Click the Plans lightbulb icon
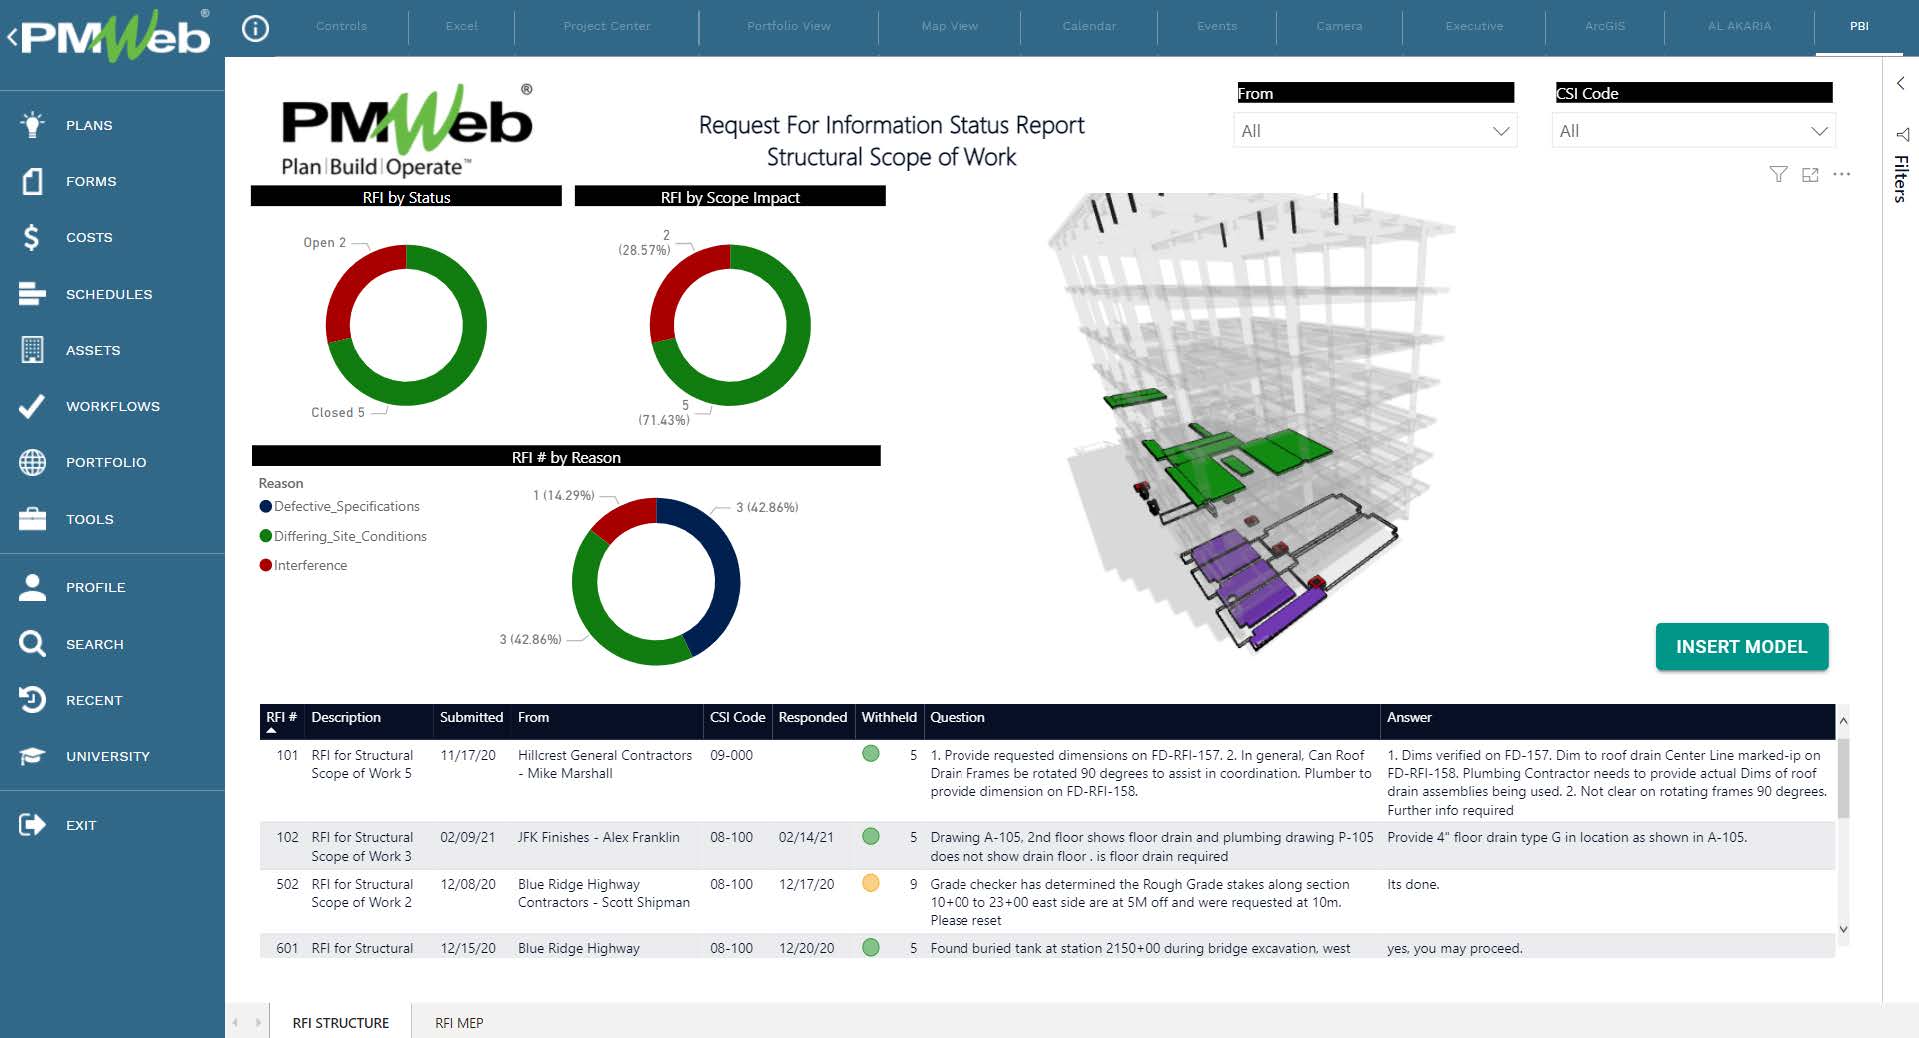The width and height of the screenshot is (1919, 1038). tap(32, 124)
